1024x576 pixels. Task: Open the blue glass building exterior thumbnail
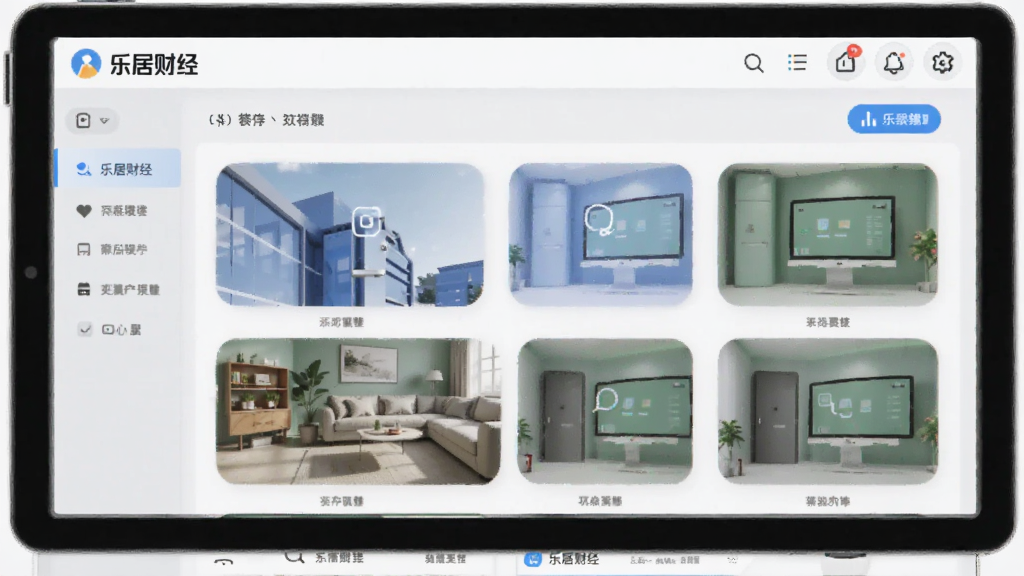pyautogui.click(x=350, y=234)
